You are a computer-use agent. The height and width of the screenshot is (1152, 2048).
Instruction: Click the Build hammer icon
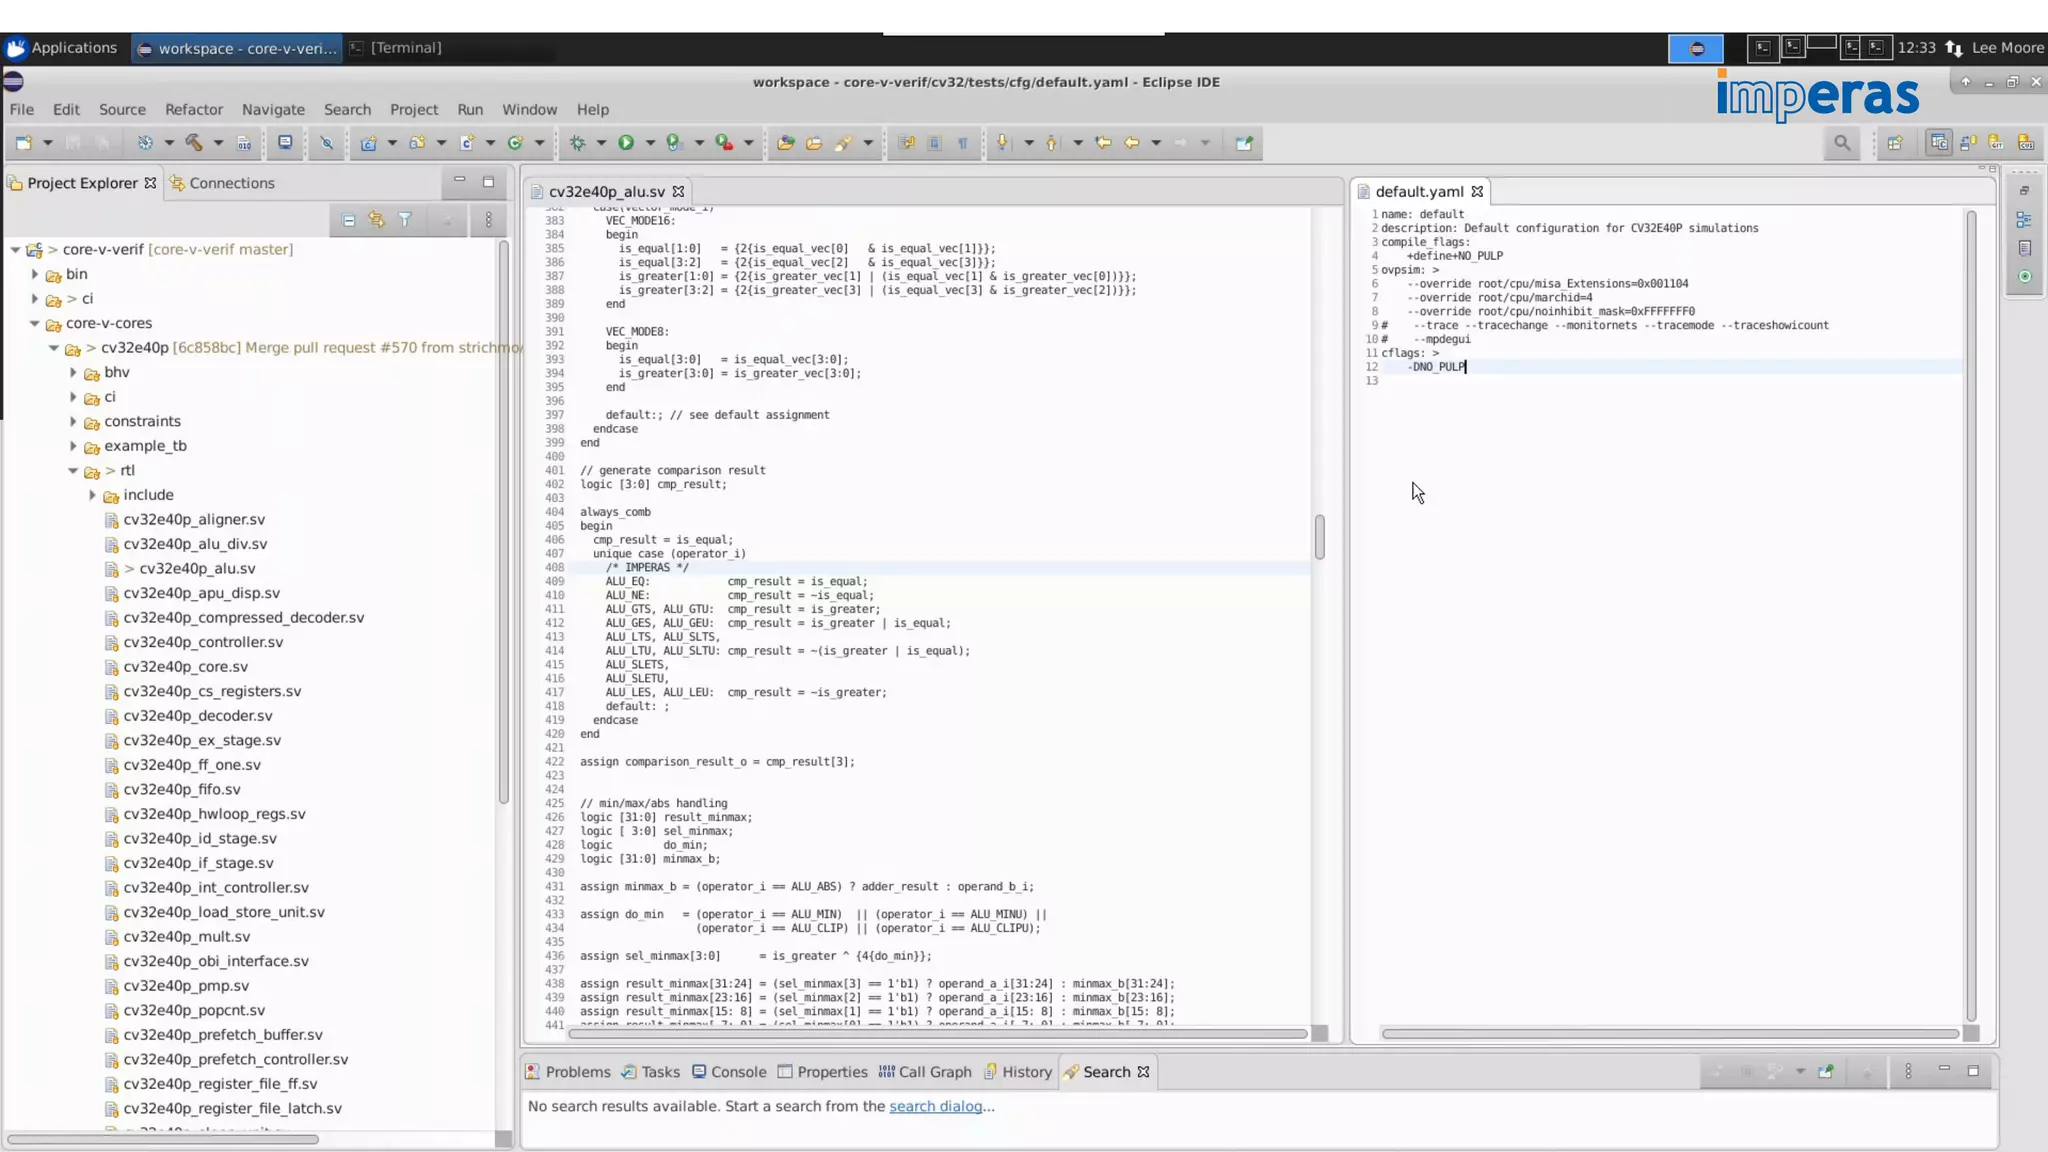pos(194,143)
